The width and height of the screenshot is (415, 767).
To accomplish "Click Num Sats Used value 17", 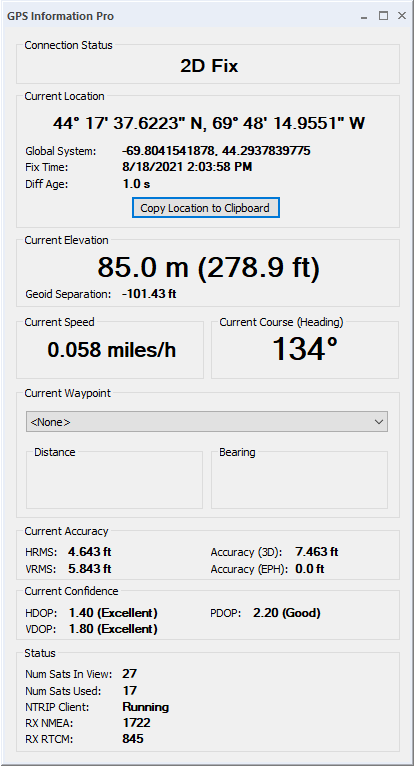I will point(129,691).
